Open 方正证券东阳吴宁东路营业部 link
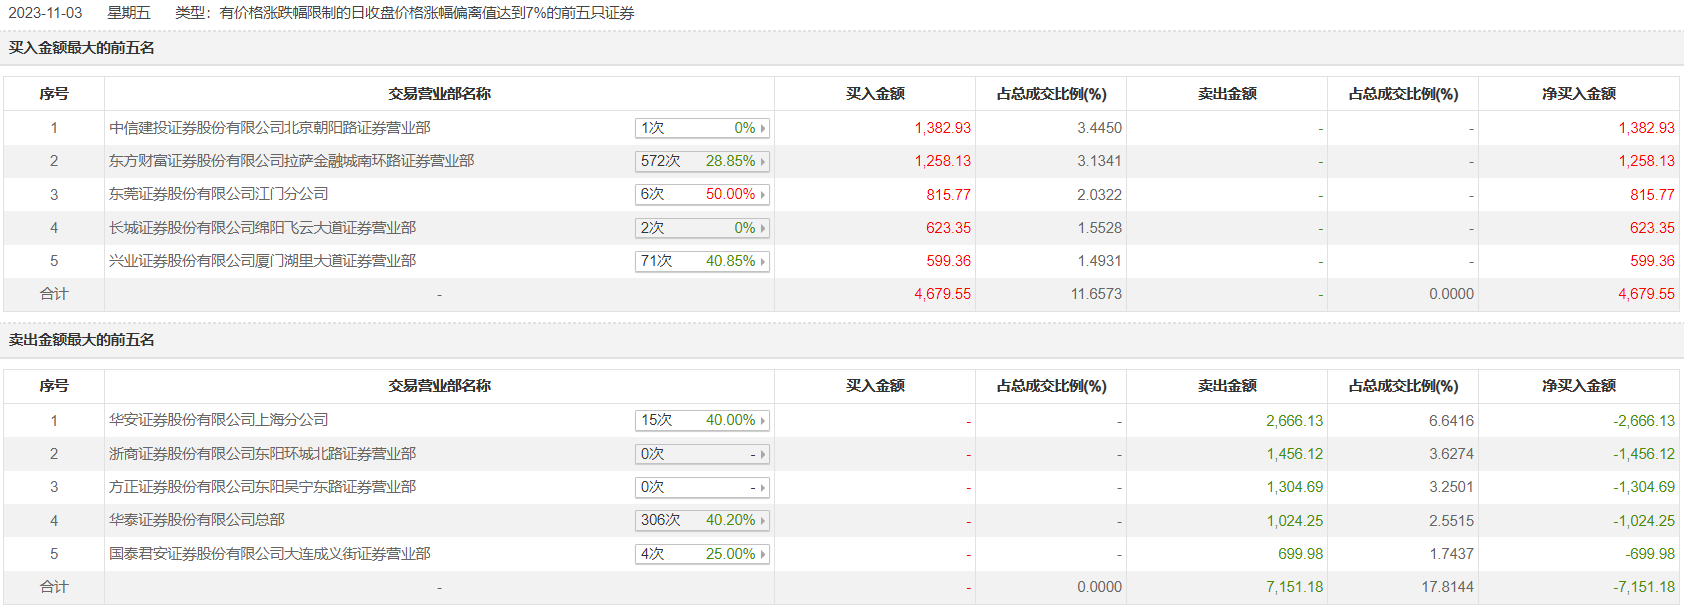Screen dimensions: 1684x607 [262, 487]
